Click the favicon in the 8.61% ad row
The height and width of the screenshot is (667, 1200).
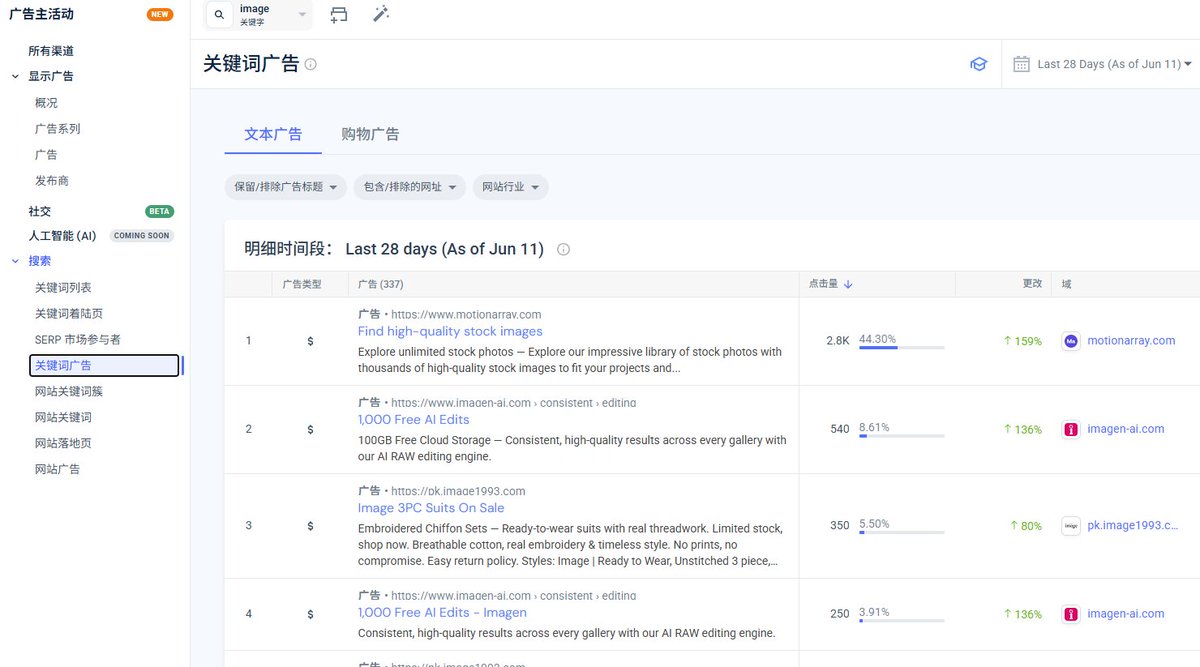tap(1071, 429)
